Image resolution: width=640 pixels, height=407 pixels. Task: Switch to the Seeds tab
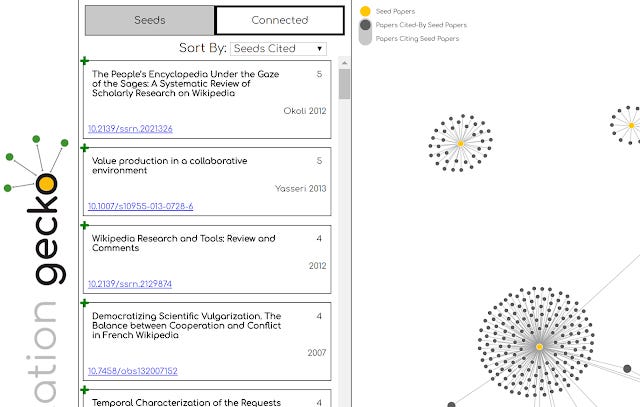149,20
